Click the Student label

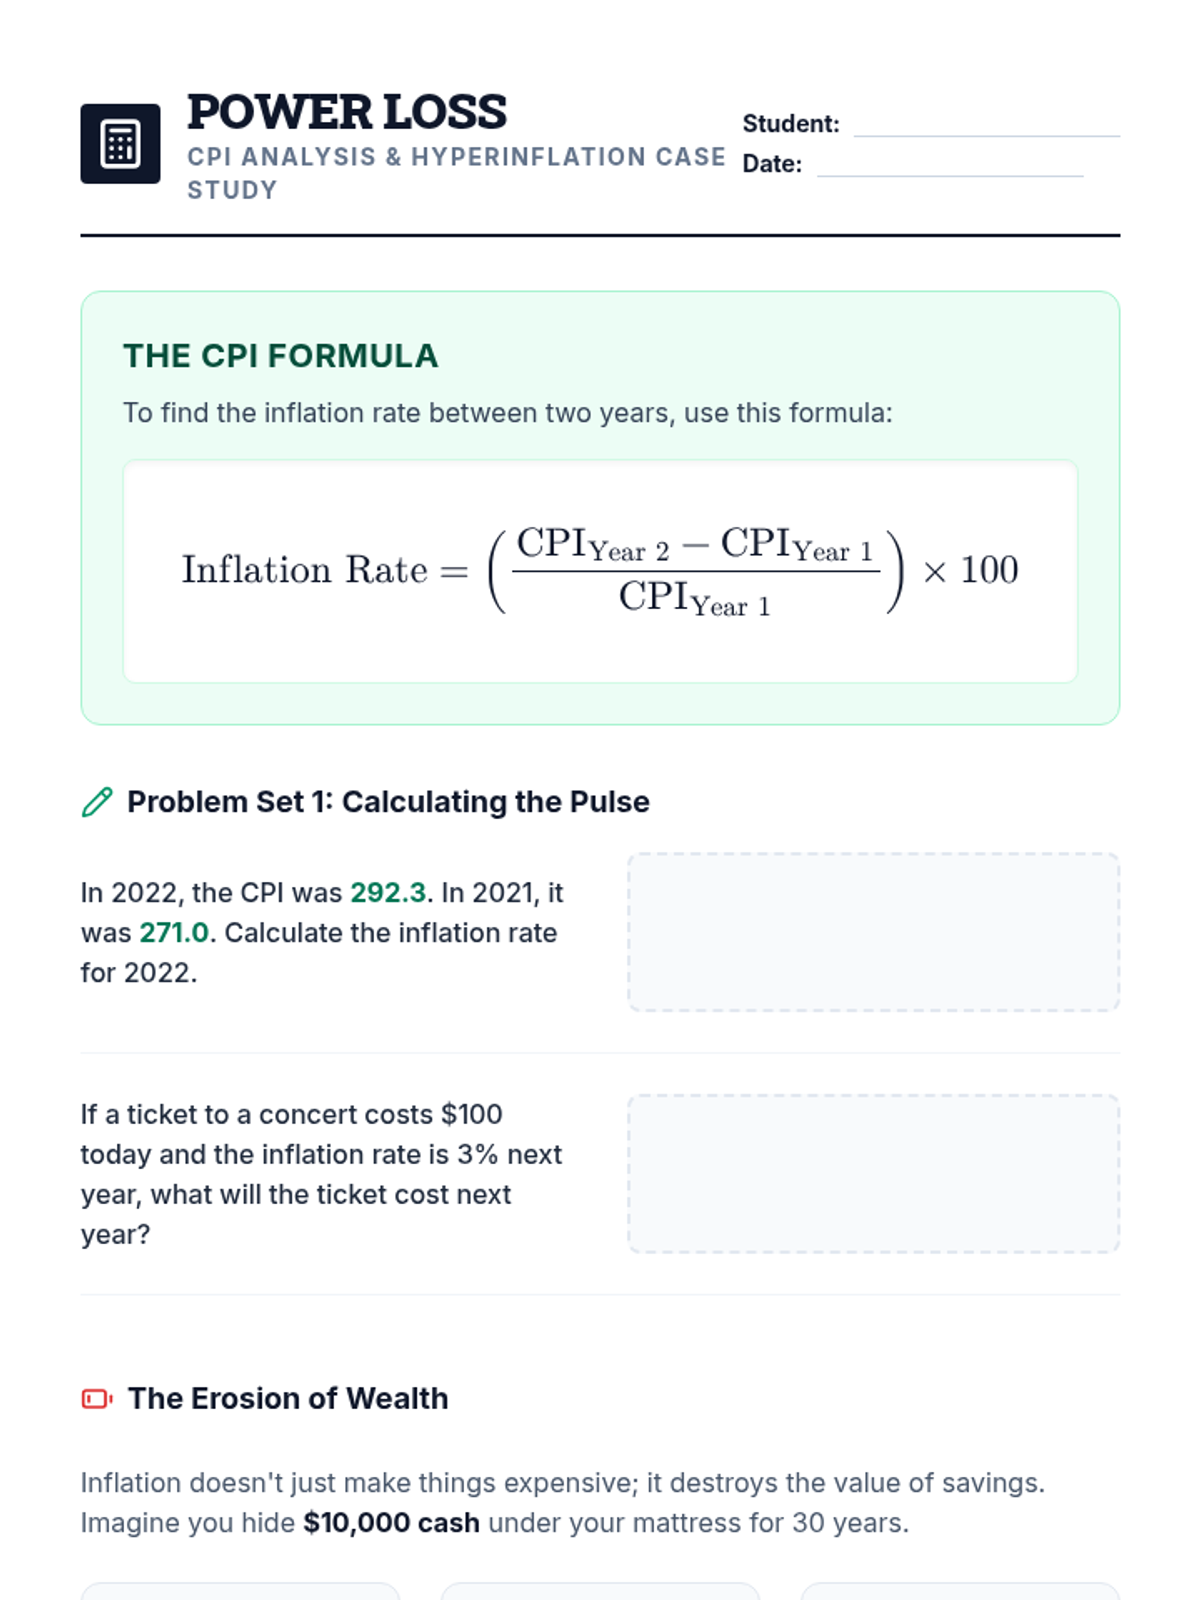(x=790, y=124)
